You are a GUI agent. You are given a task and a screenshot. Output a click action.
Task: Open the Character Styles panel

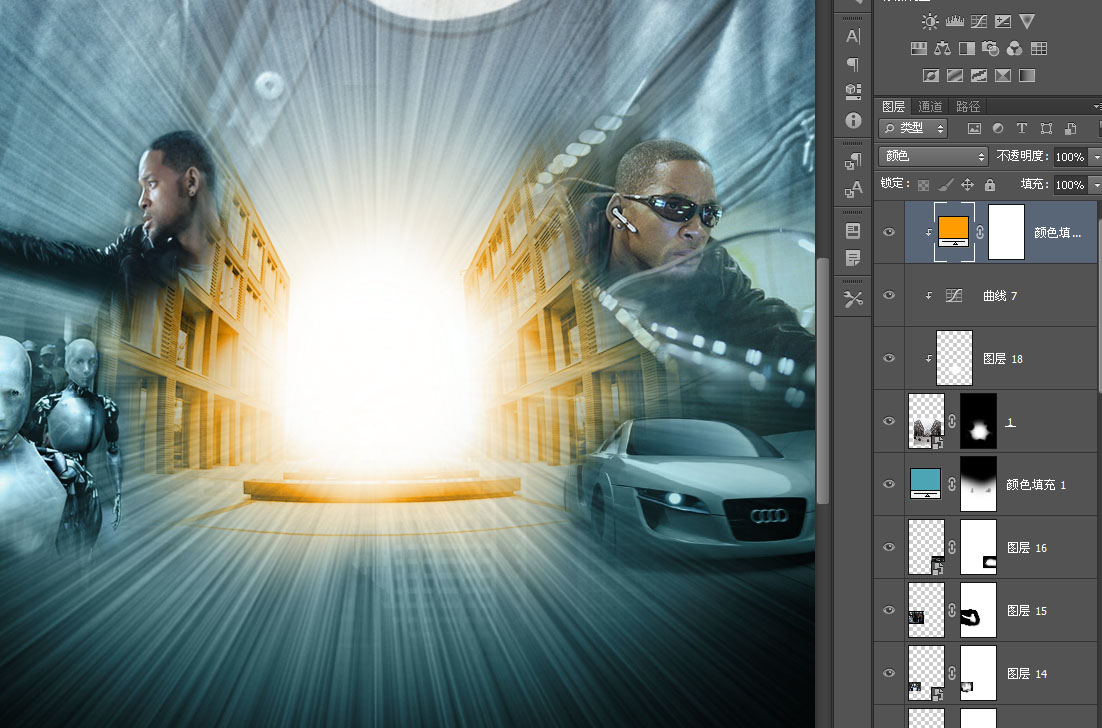[x=853, y=189]
